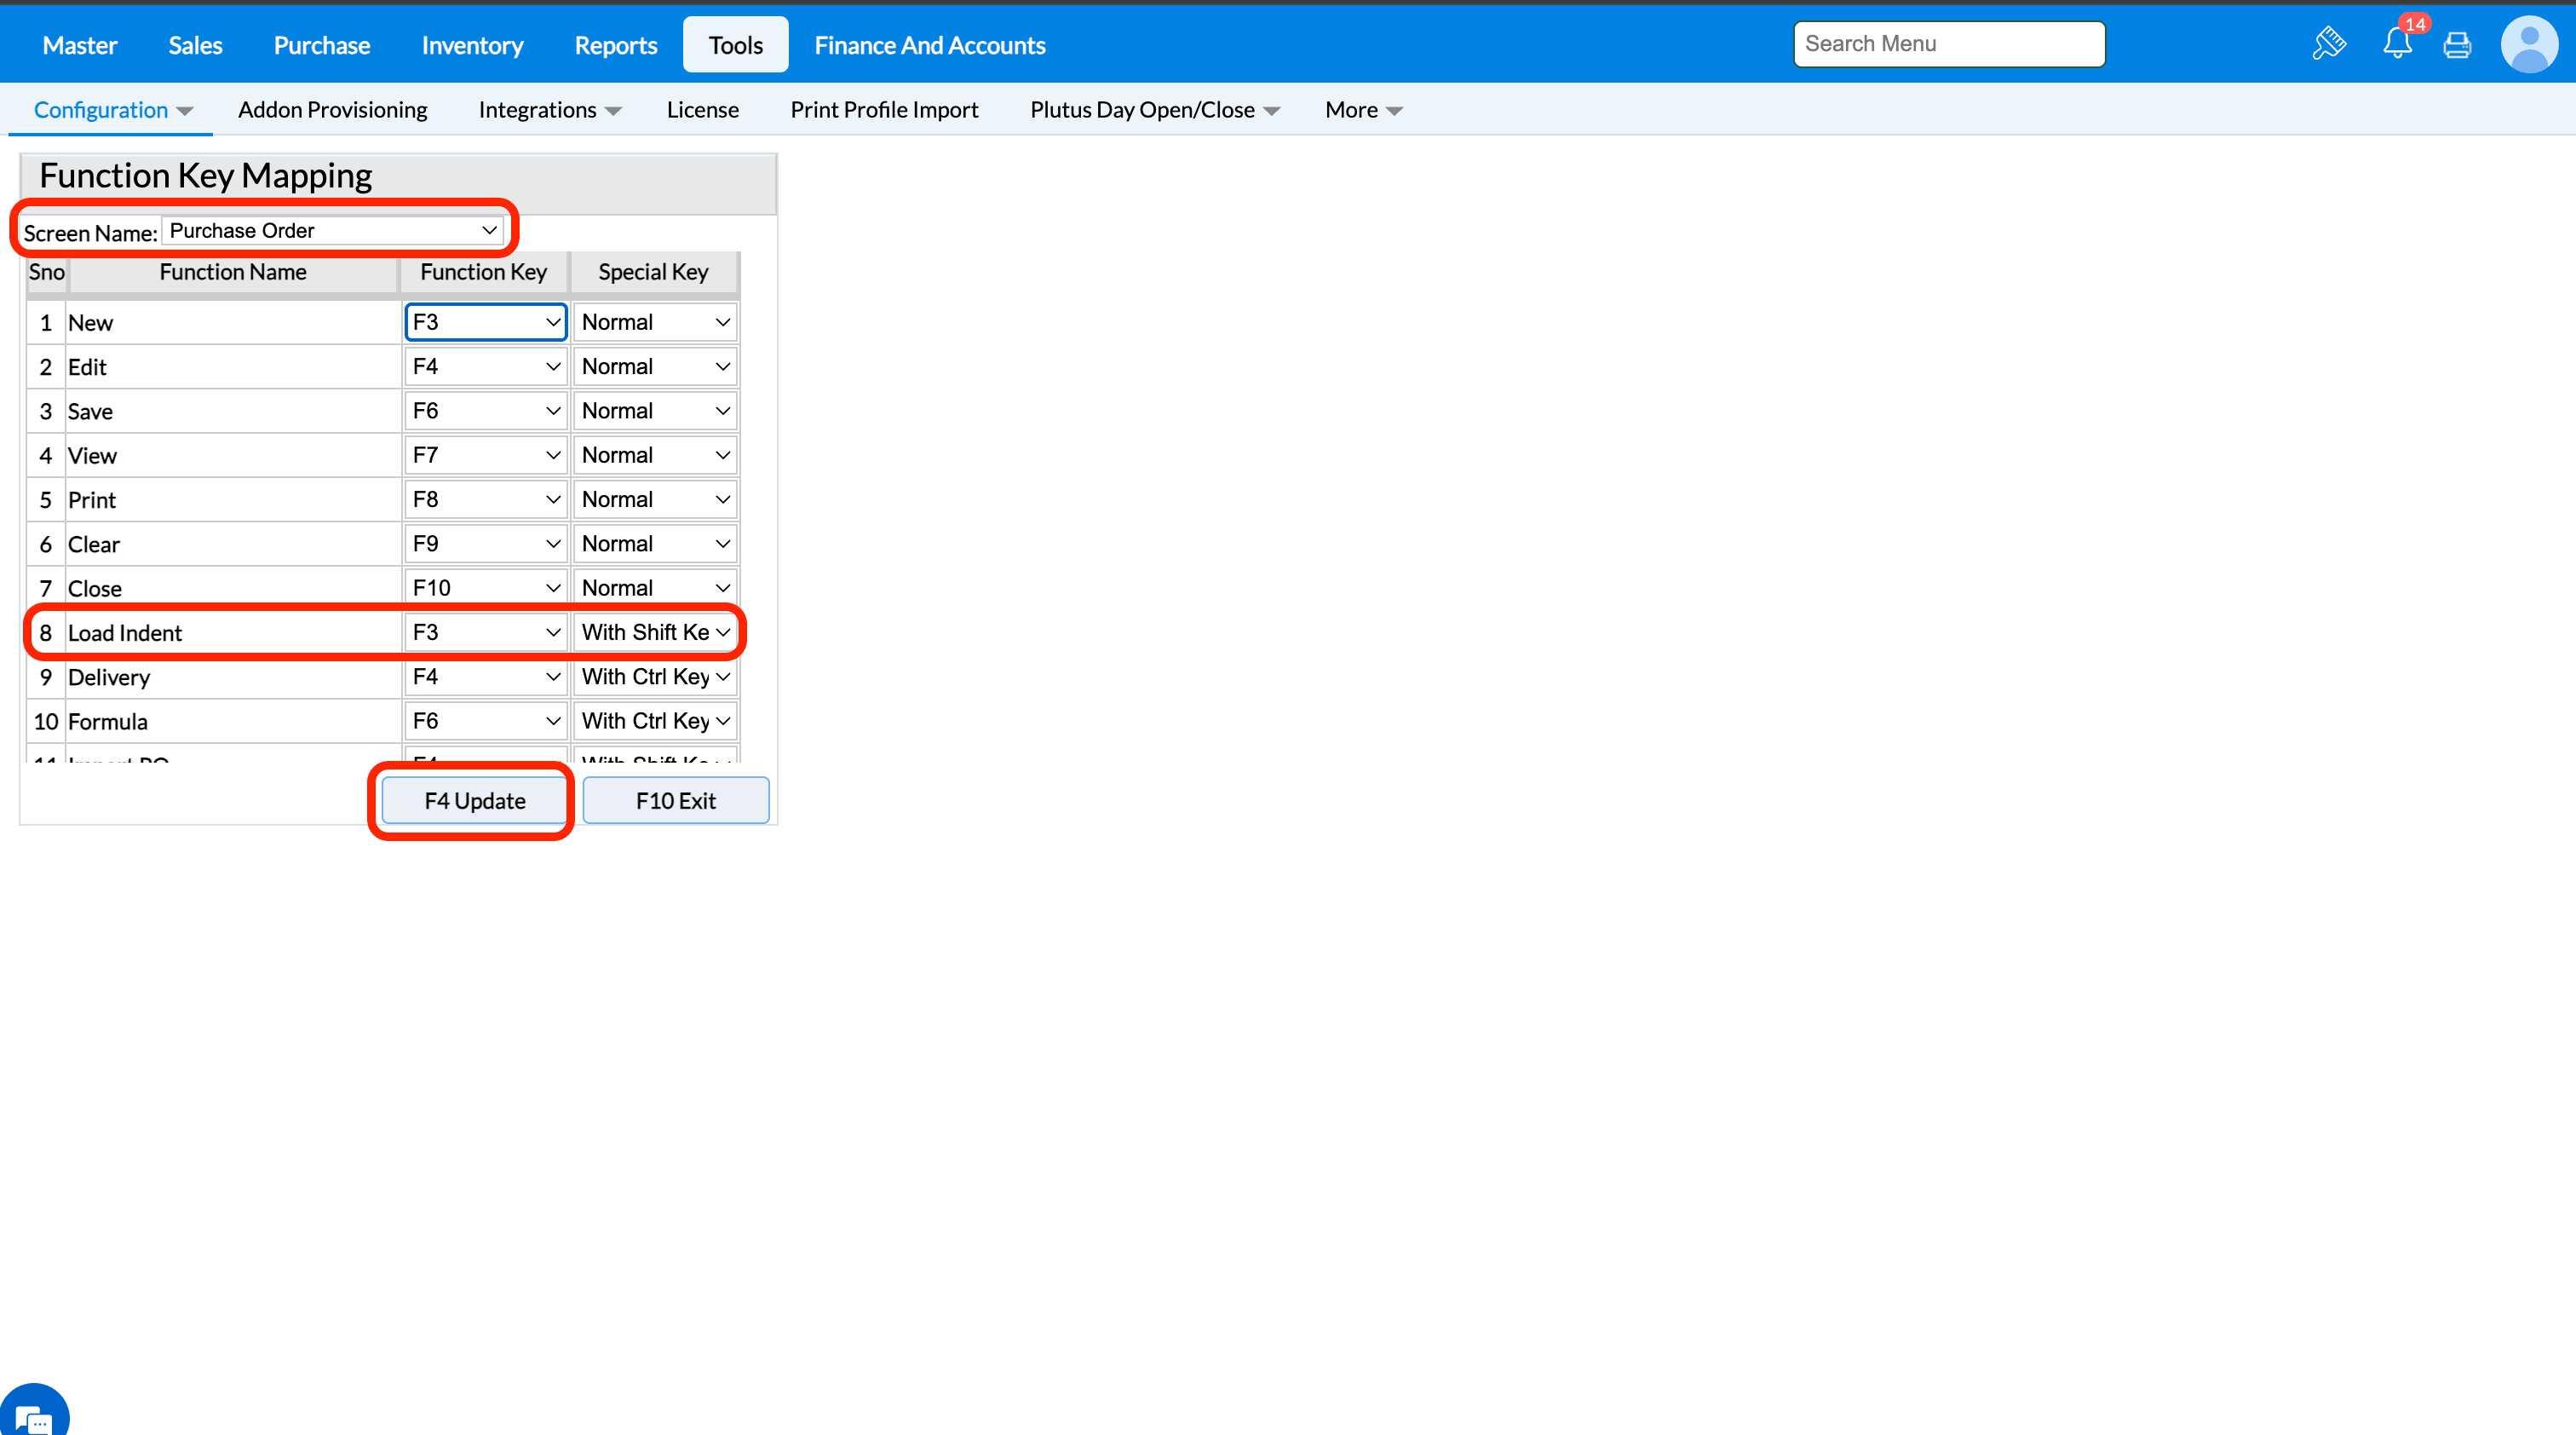This screenshot has height=1435, width=2576.
Task: Click the notification bell icon
Action: (2397, 44)
